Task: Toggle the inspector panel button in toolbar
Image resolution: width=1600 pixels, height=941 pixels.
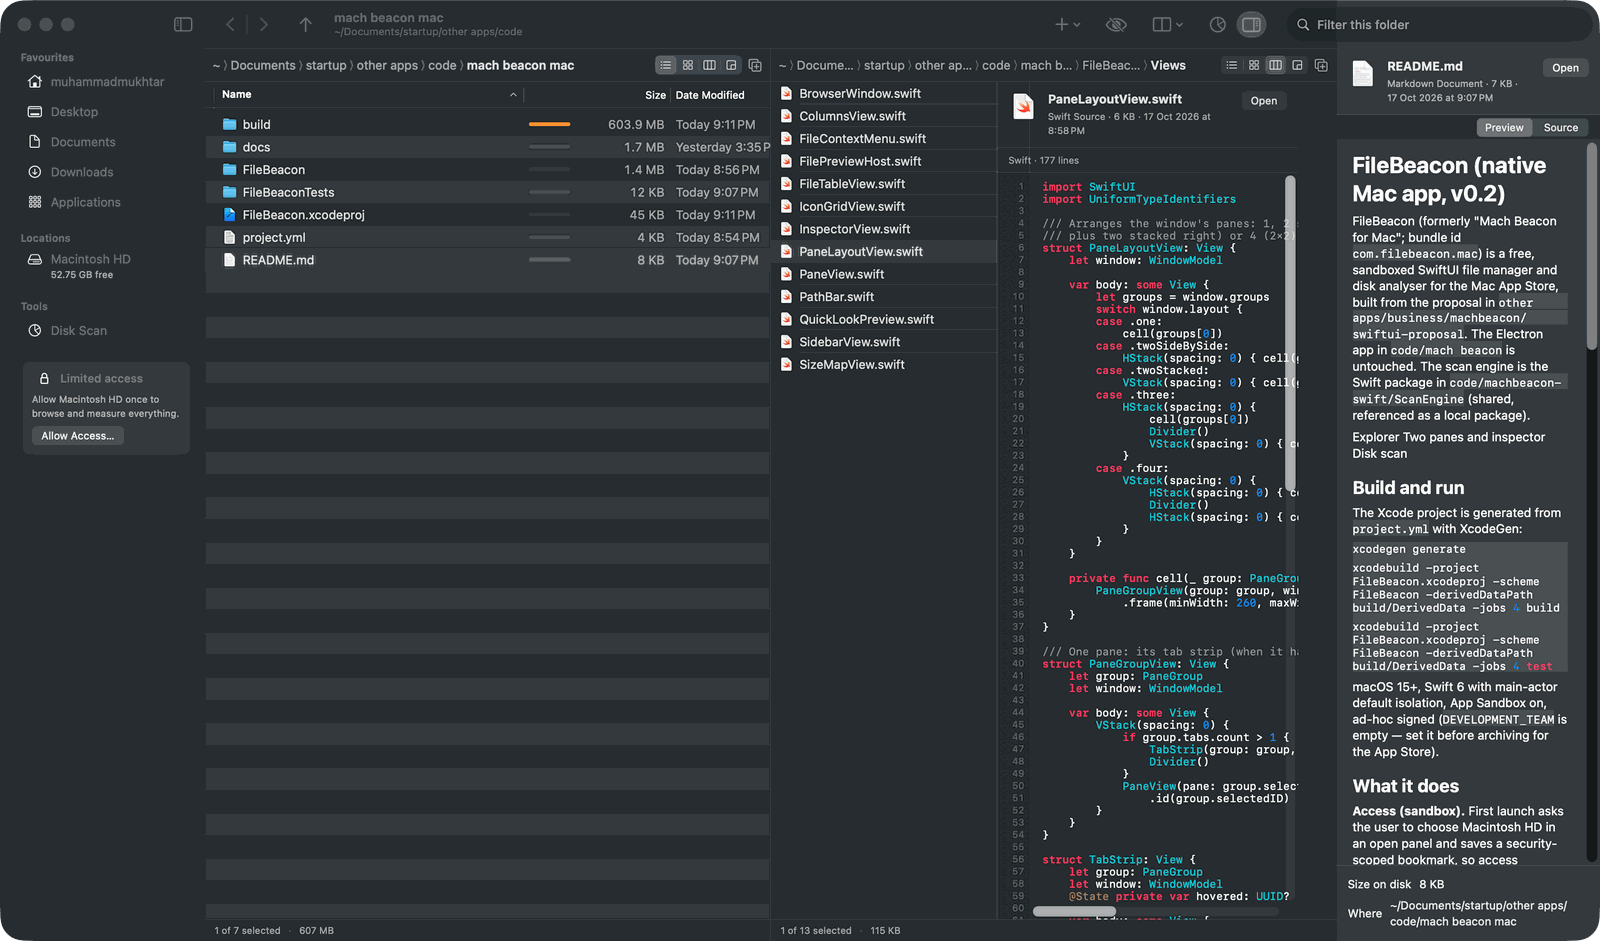Action: (1251, 24)
